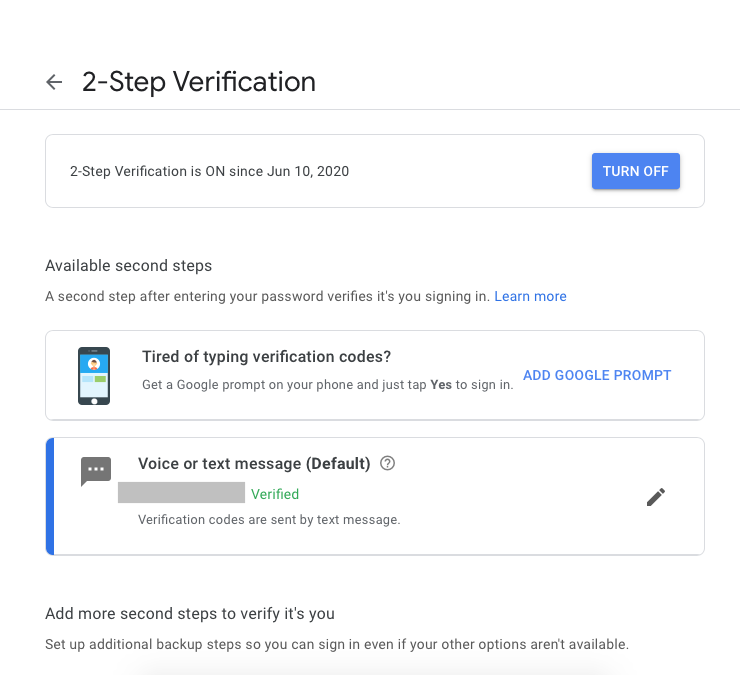Click 'Verification codes are sent by text message' text
This screenshot has width=740, height=675.
click(x=269, y=520)
